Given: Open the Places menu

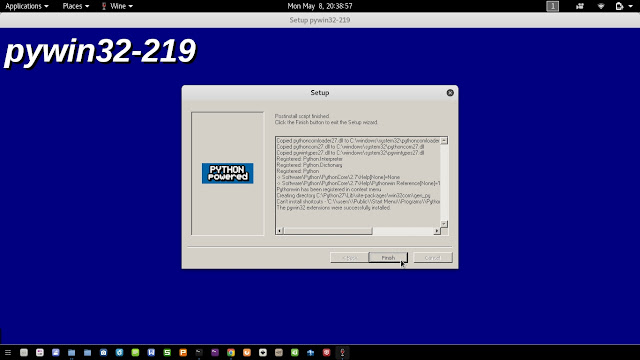Looking at the screenshot, I should [x=76, y=6].
